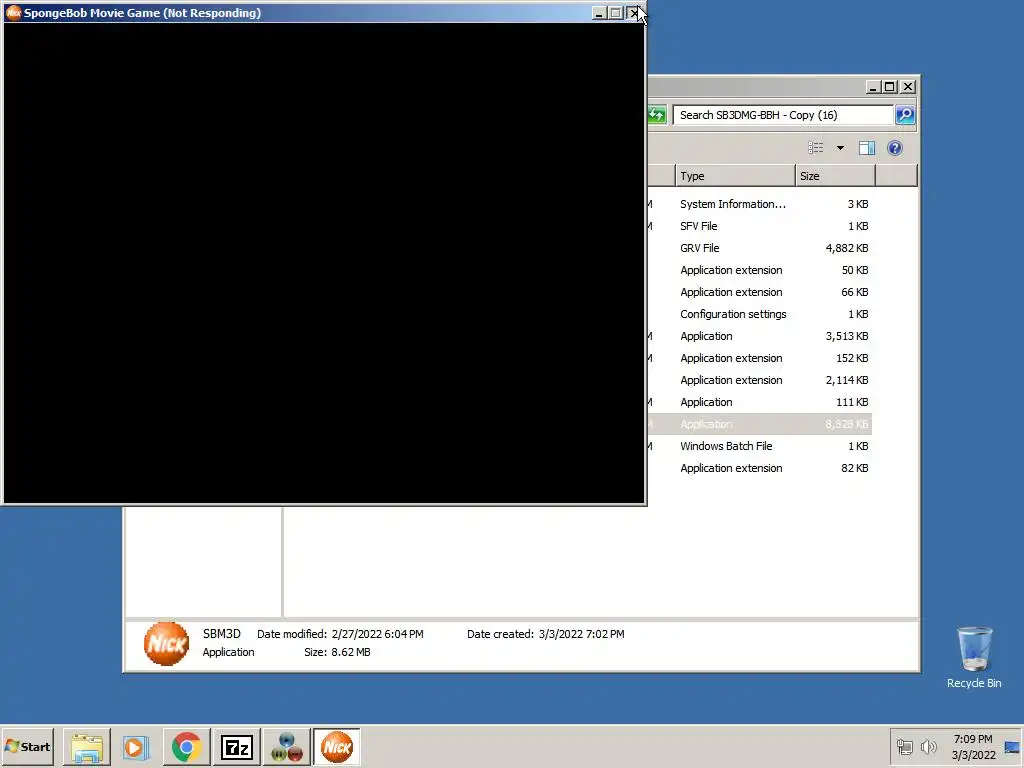Select the GRV File row
Viewport: 1024px width, 768px height.
760,248
